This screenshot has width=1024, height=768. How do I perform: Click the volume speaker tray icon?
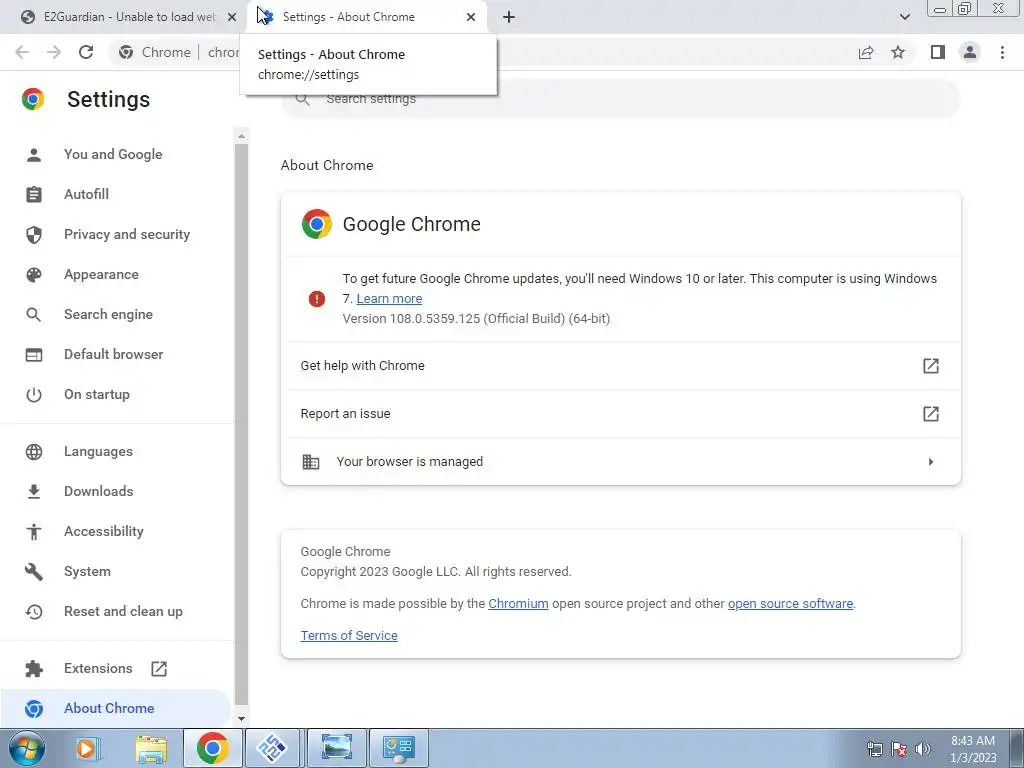pyautogui.click(x=923, y=749)
